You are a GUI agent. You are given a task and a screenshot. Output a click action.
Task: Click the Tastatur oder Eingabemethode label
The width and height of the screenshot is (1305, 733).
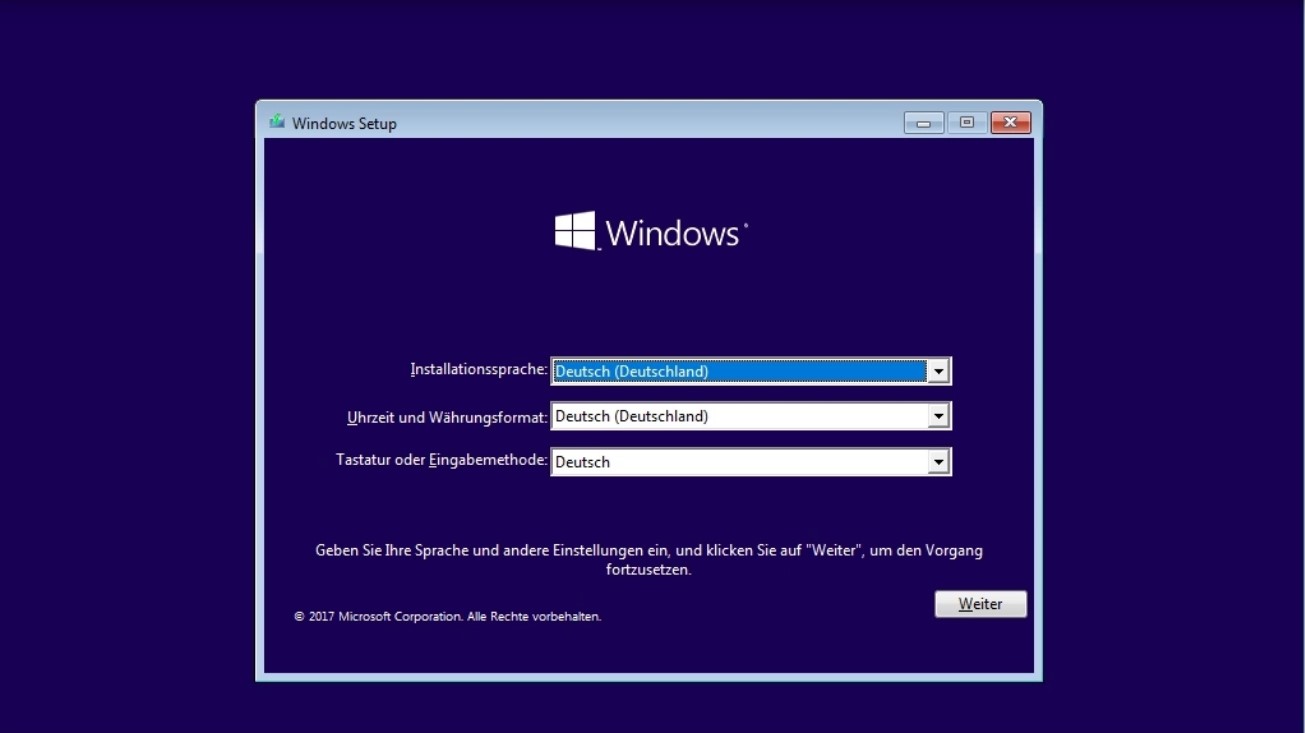coord(442,460)
